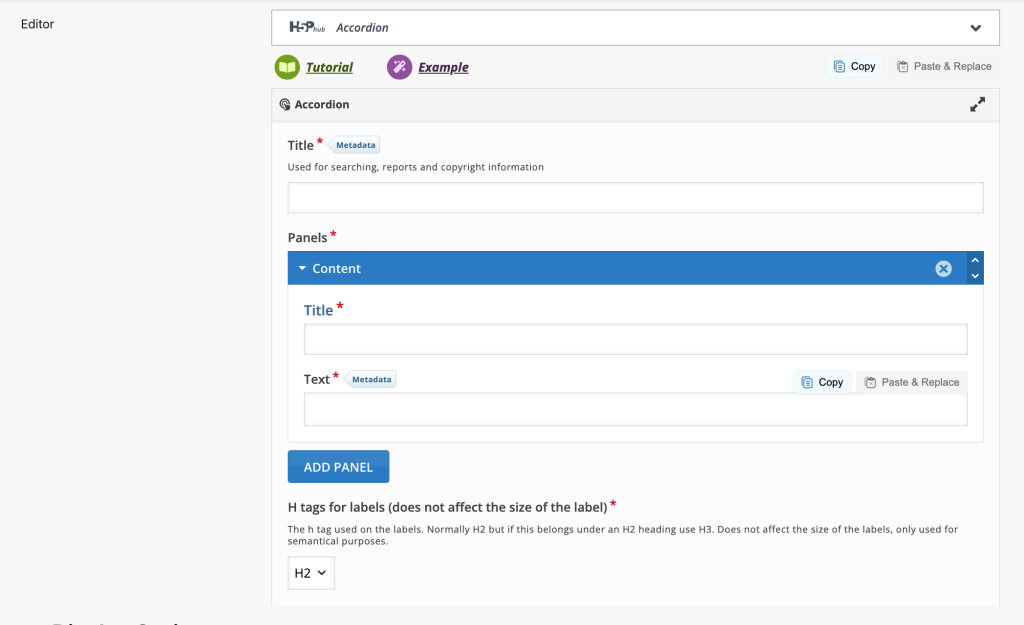Move the Content panel down

click(975, 276)
